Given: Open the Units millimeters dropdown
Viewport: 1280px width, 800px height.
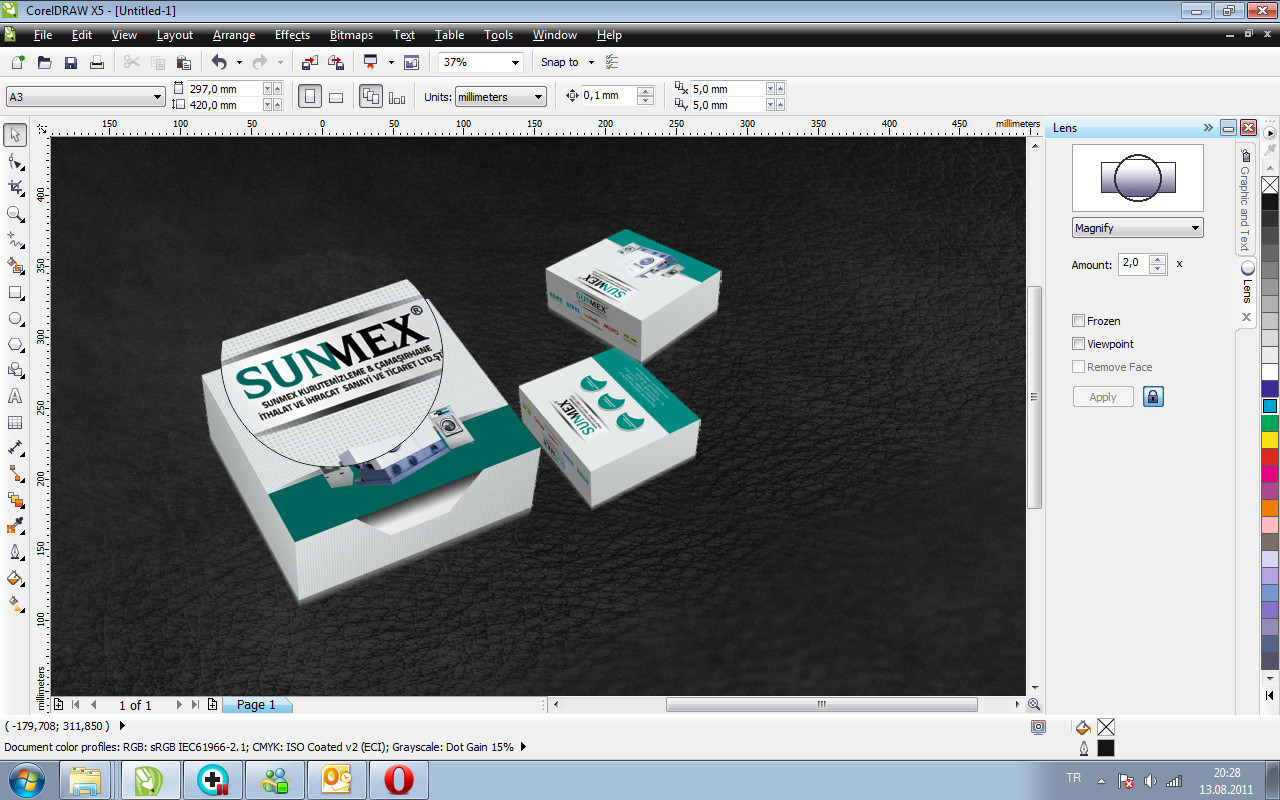Looking at the screenshot, I should tap(539, 97).
